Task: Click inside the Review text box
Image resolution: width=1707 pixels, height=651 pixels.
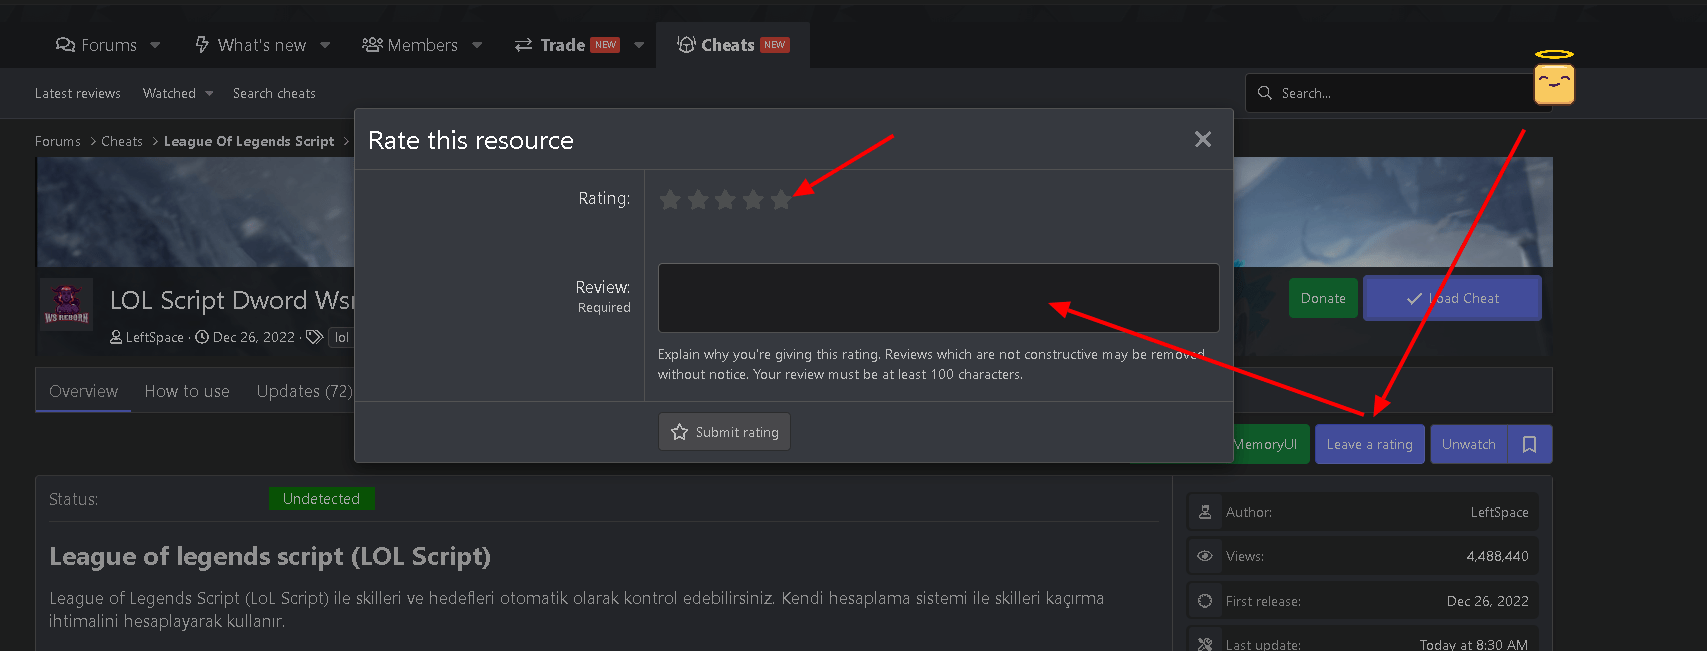Action: 938,298
